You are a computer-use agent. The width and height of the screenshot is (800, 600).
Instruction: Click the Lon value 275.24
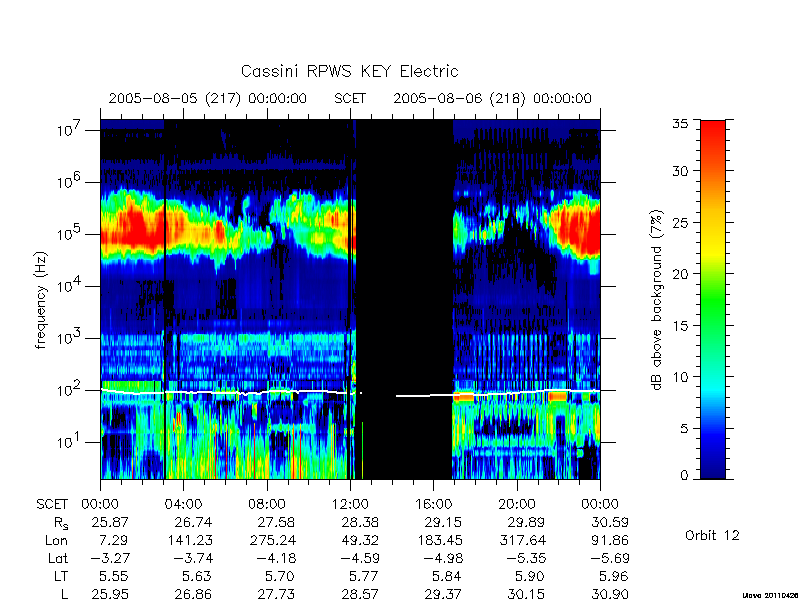pos(272,540)
